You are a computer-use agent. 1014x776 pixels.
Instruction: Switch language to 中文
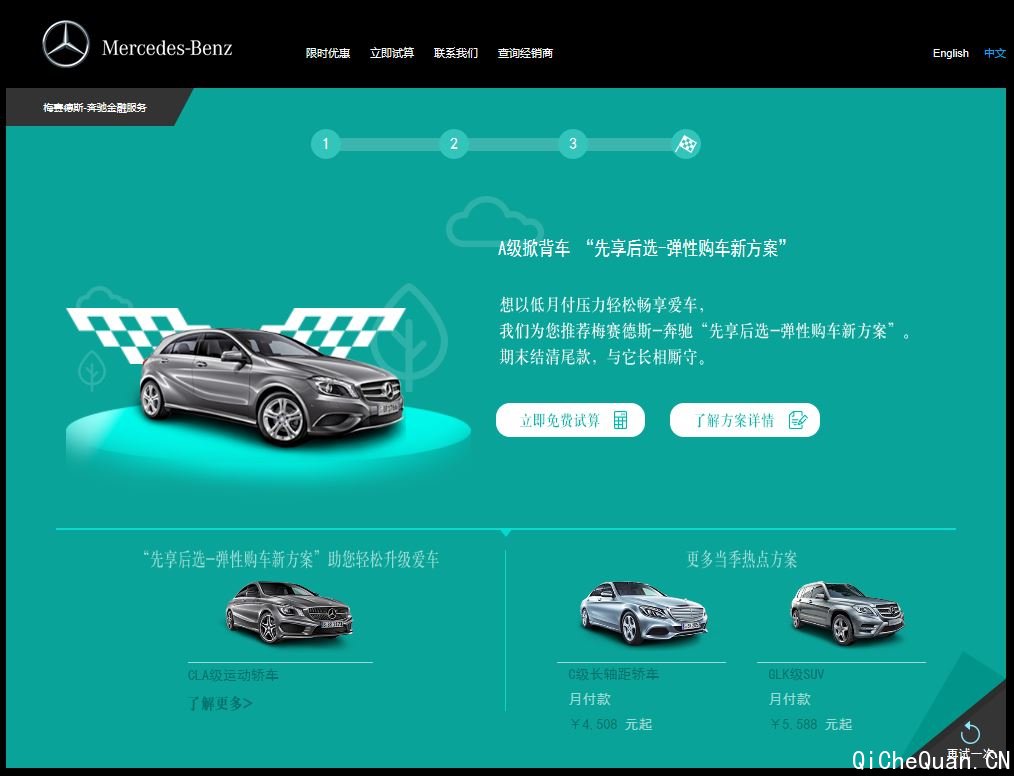pos(995,53)
